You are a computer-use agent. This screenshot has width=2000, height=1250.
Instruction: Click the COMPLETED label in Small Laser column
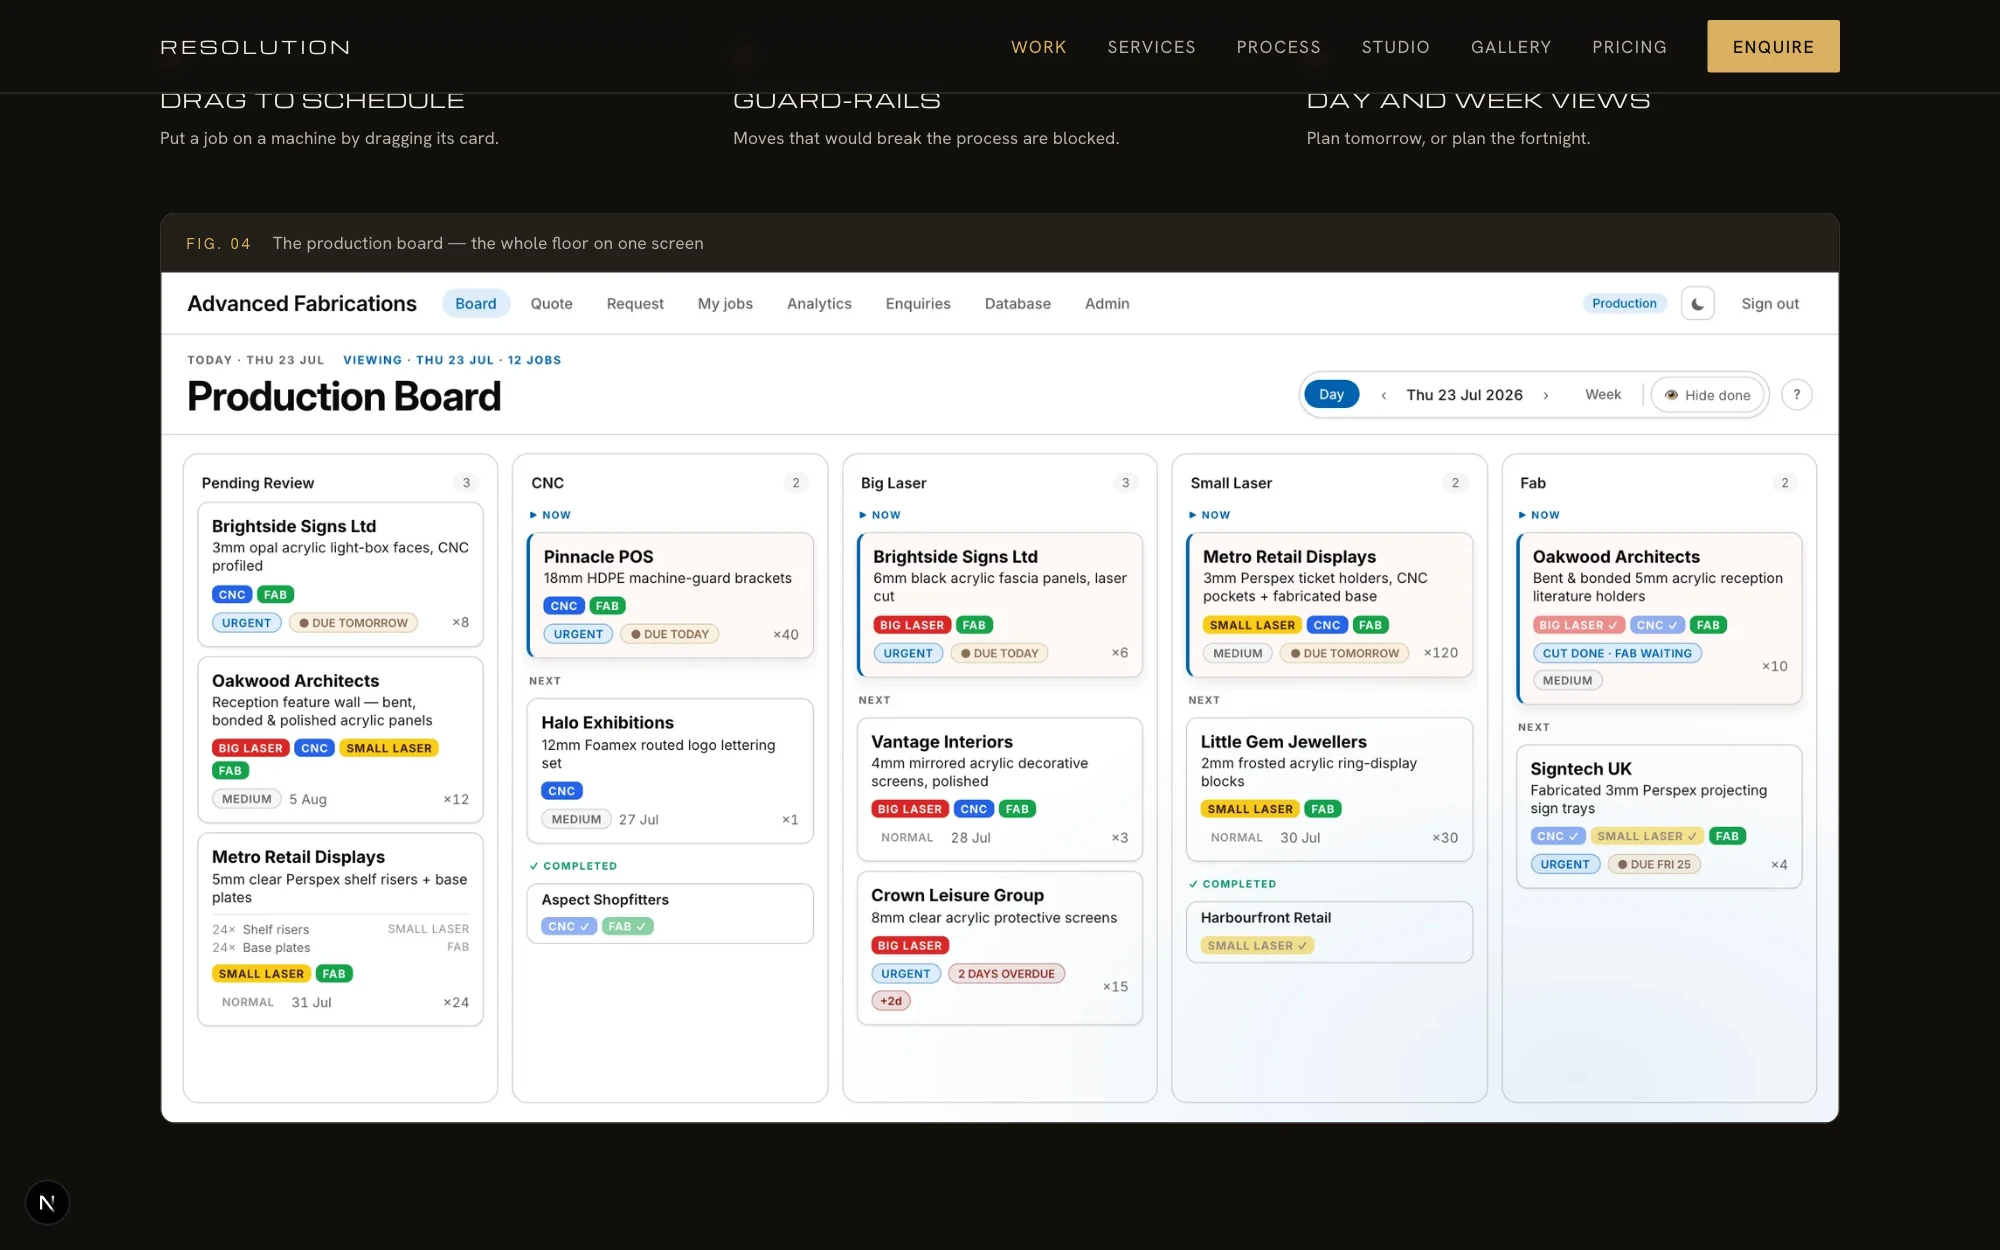click(x=1232, y=884)
